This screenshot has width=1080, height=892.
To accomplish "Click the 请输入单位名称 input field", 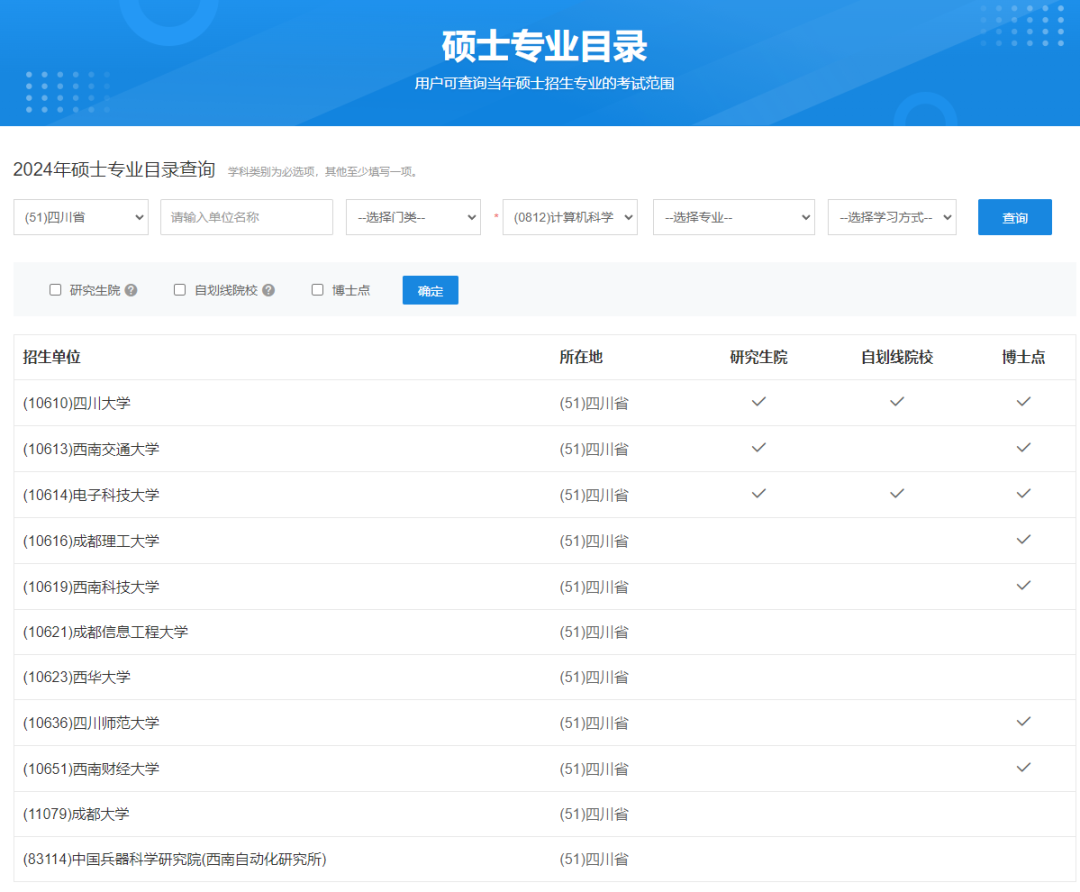I will (247, 217).
